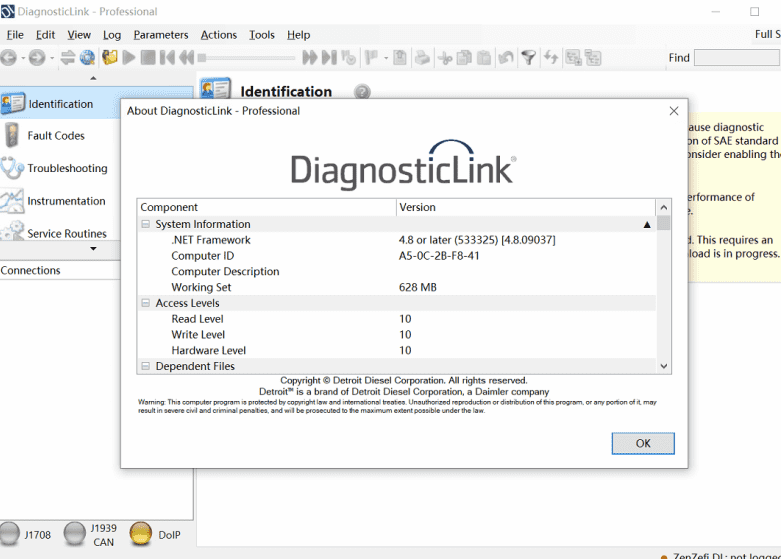The image size is (781, 559).
Task: Click the Identification panel help icon
Action: tap(362, 92)
